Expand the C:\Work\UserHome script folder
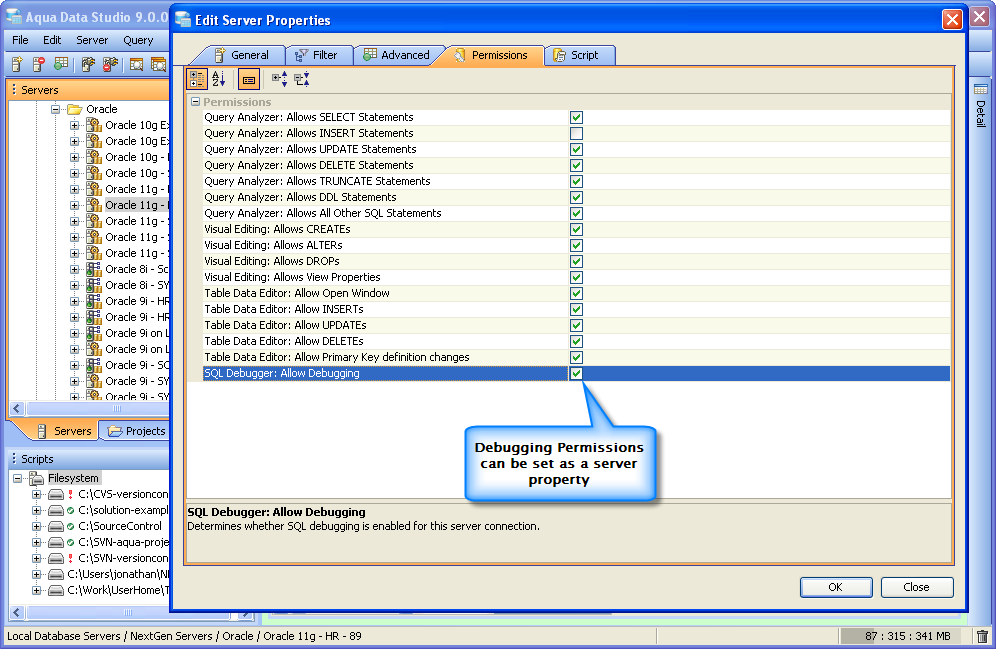 37,591
